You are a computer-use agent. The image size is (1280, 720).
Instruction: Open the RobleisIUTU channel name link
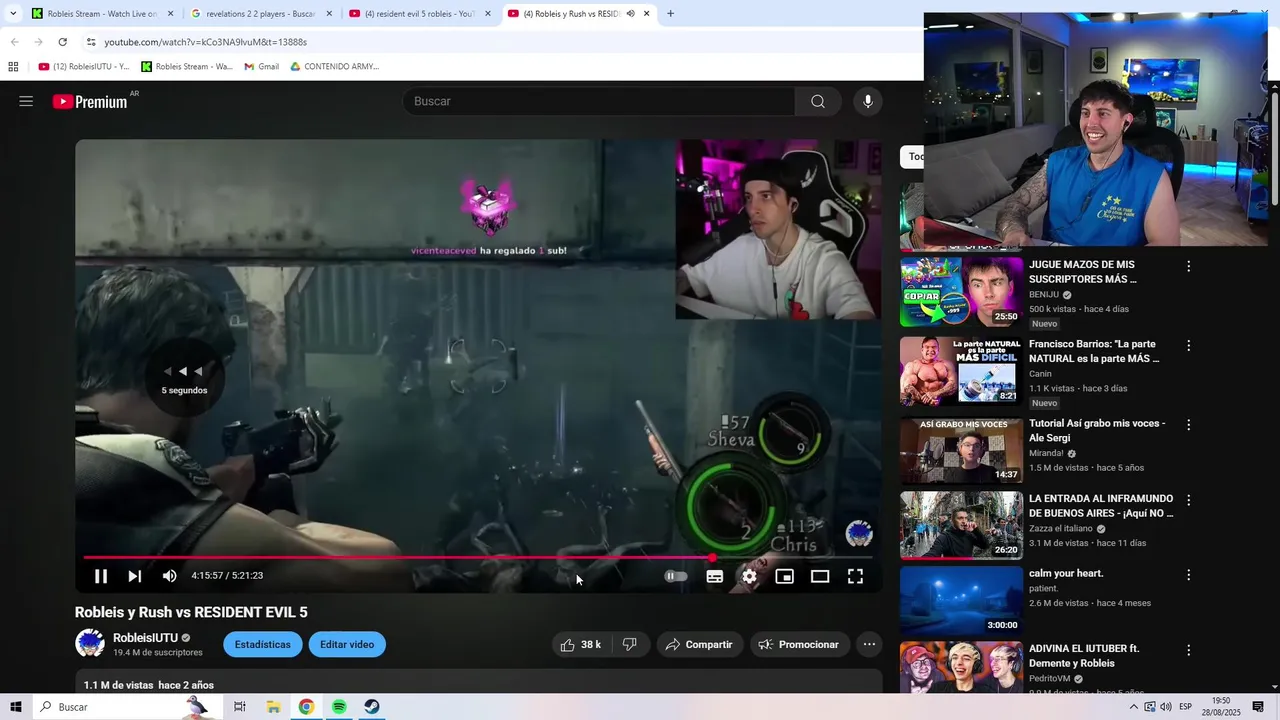click(145, 638)
